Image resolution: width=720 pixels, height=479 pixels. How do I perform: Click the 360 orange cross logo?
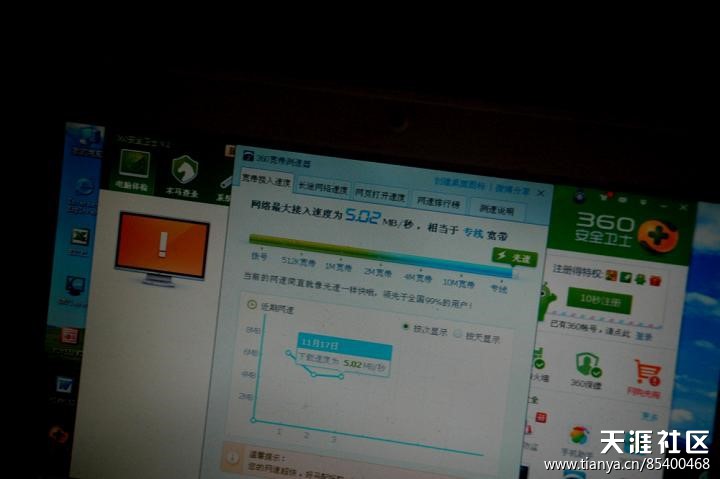[658, 235]
